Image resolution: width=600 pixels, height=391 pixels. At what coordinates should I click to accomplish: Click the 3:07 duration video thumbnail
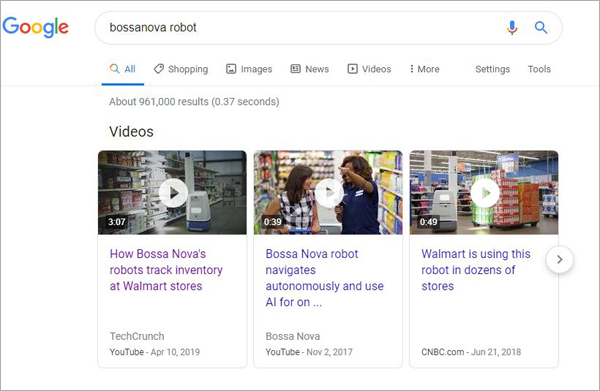pyautogui.click(x=172, y=192)
